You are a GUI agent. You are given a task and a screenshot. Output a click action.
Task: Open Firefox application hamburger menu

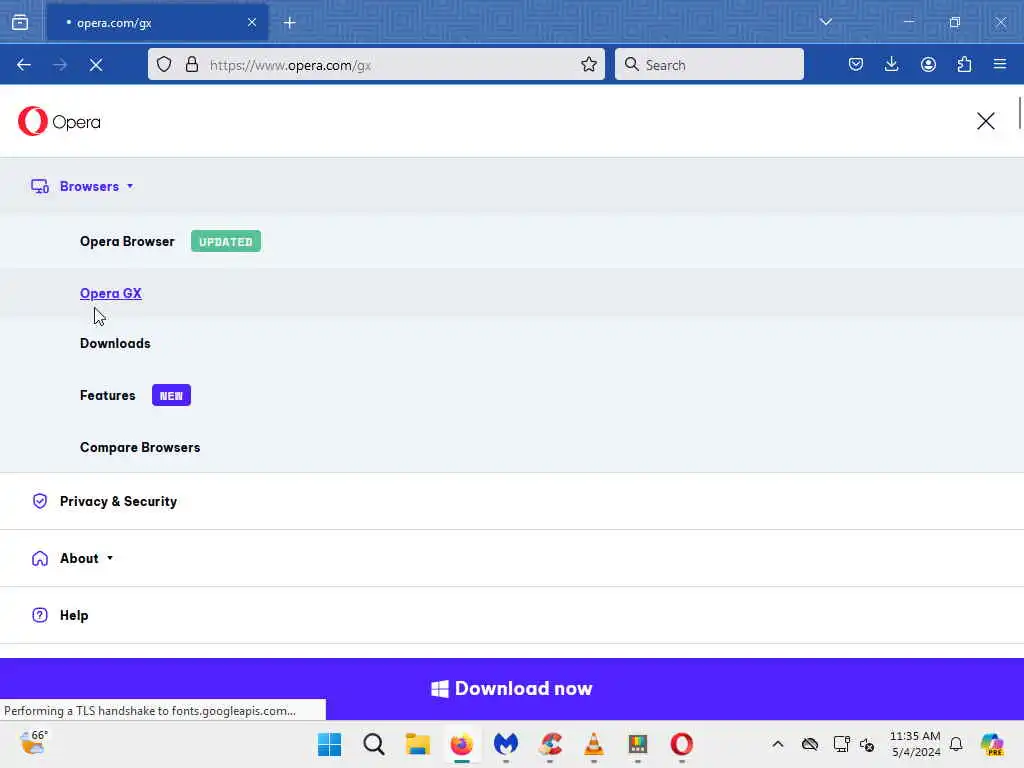tap(1000, 64)
